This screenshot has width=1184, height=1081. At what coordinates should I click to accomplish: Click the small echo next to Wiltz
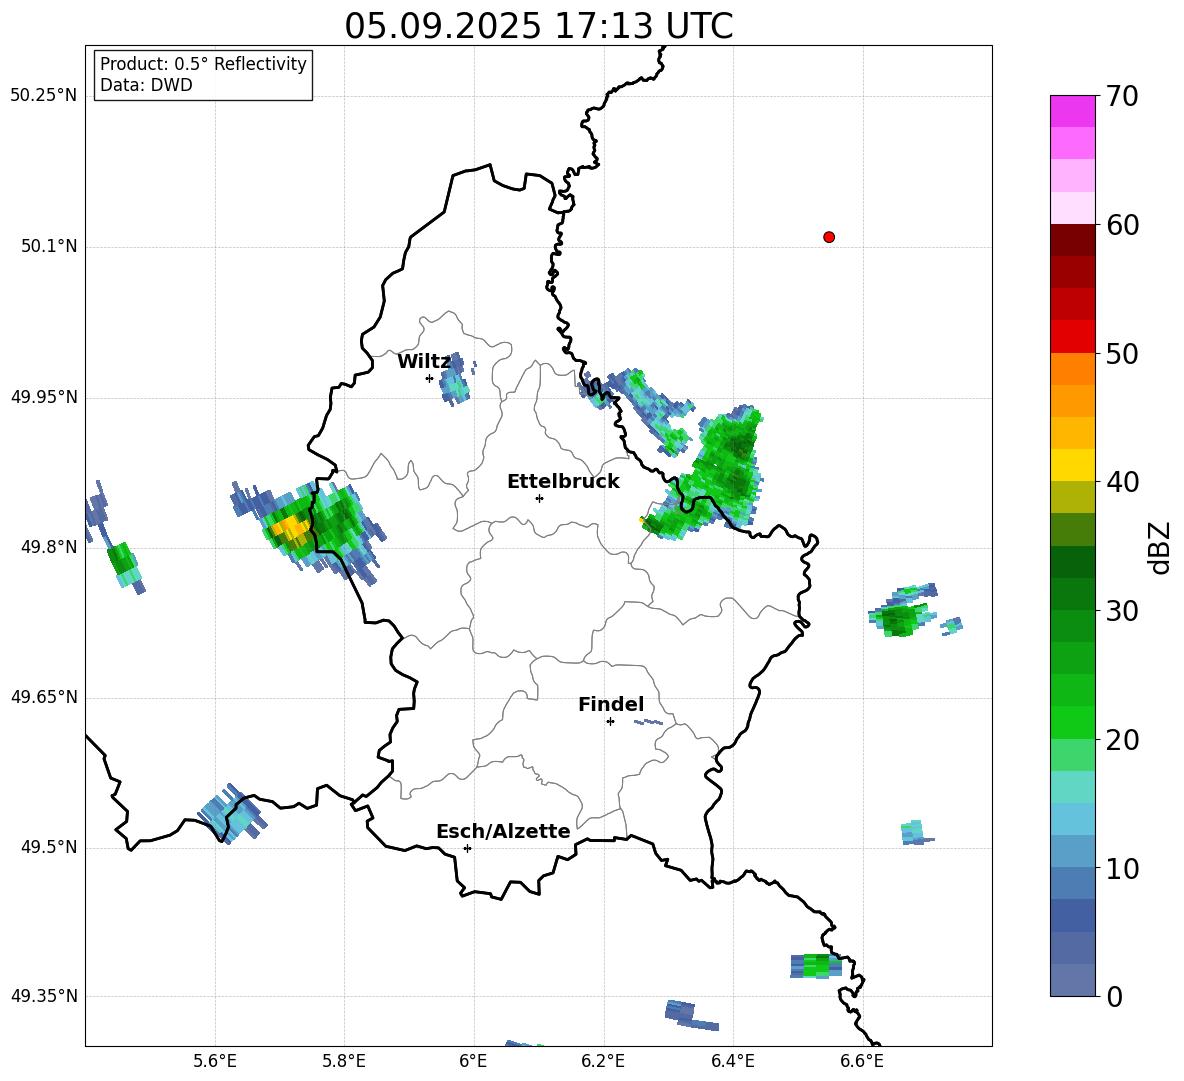click(455, 380)
